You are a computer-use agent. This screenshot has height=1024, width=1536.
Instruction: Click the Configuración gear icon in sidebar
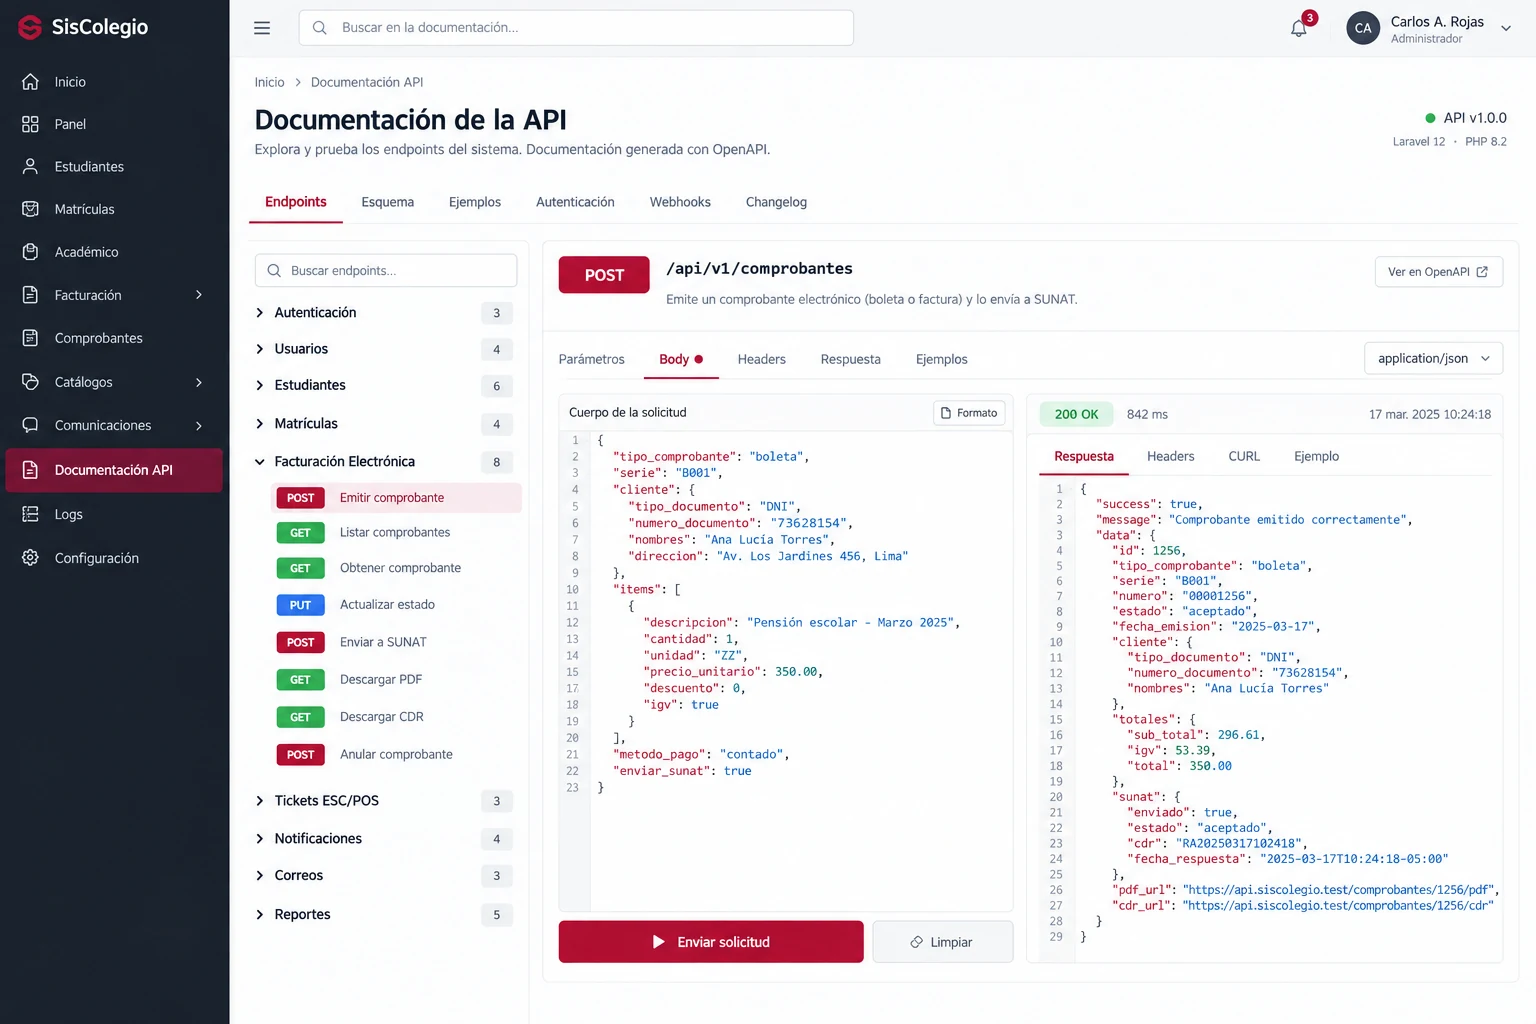31,558
